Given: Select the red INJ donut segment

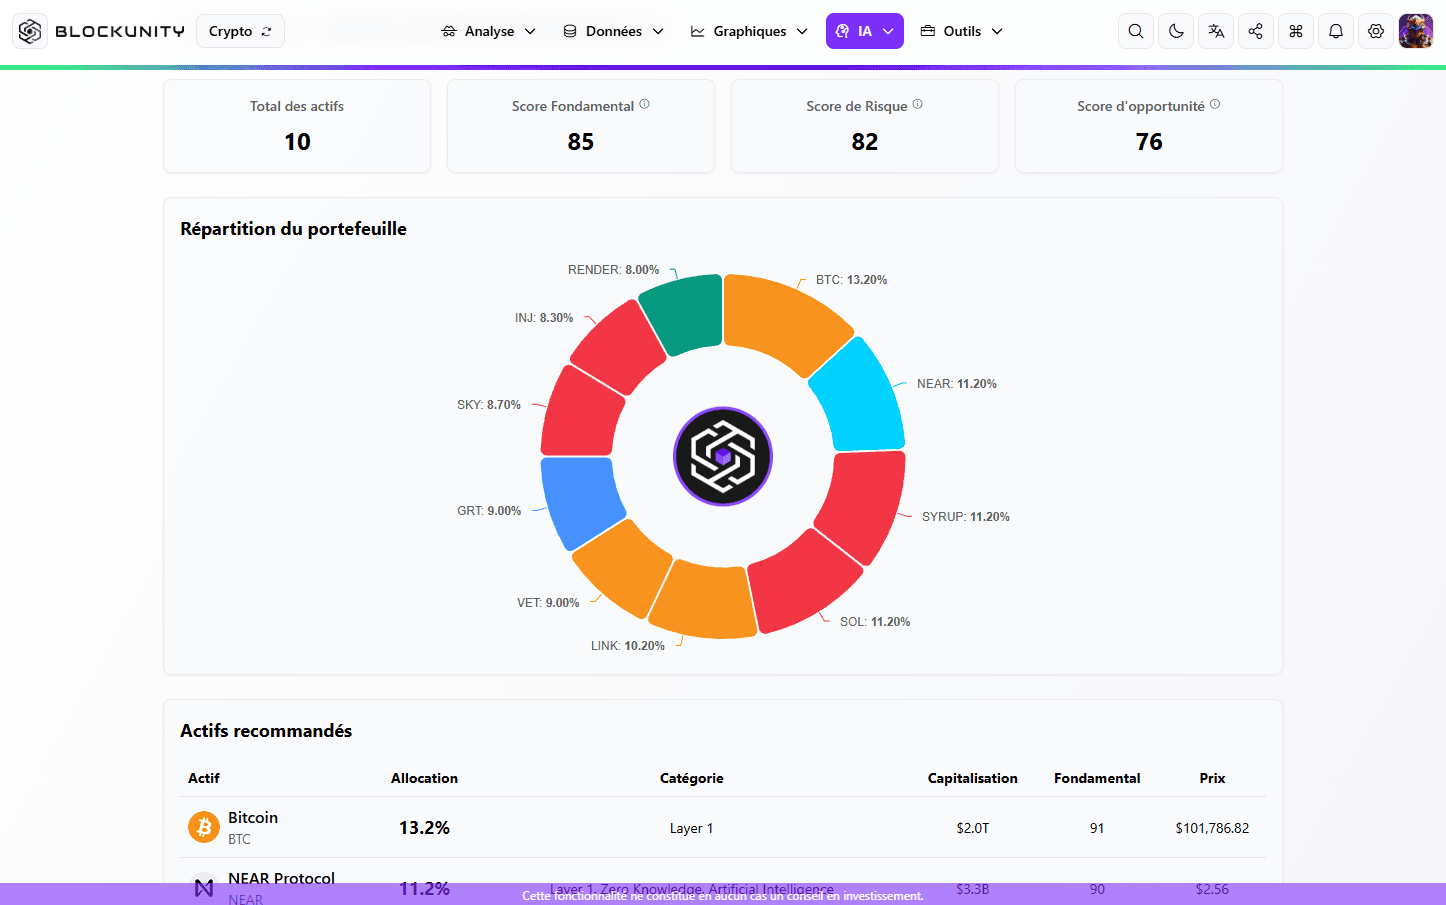Looking at the screenshot, I should [620, 347].
